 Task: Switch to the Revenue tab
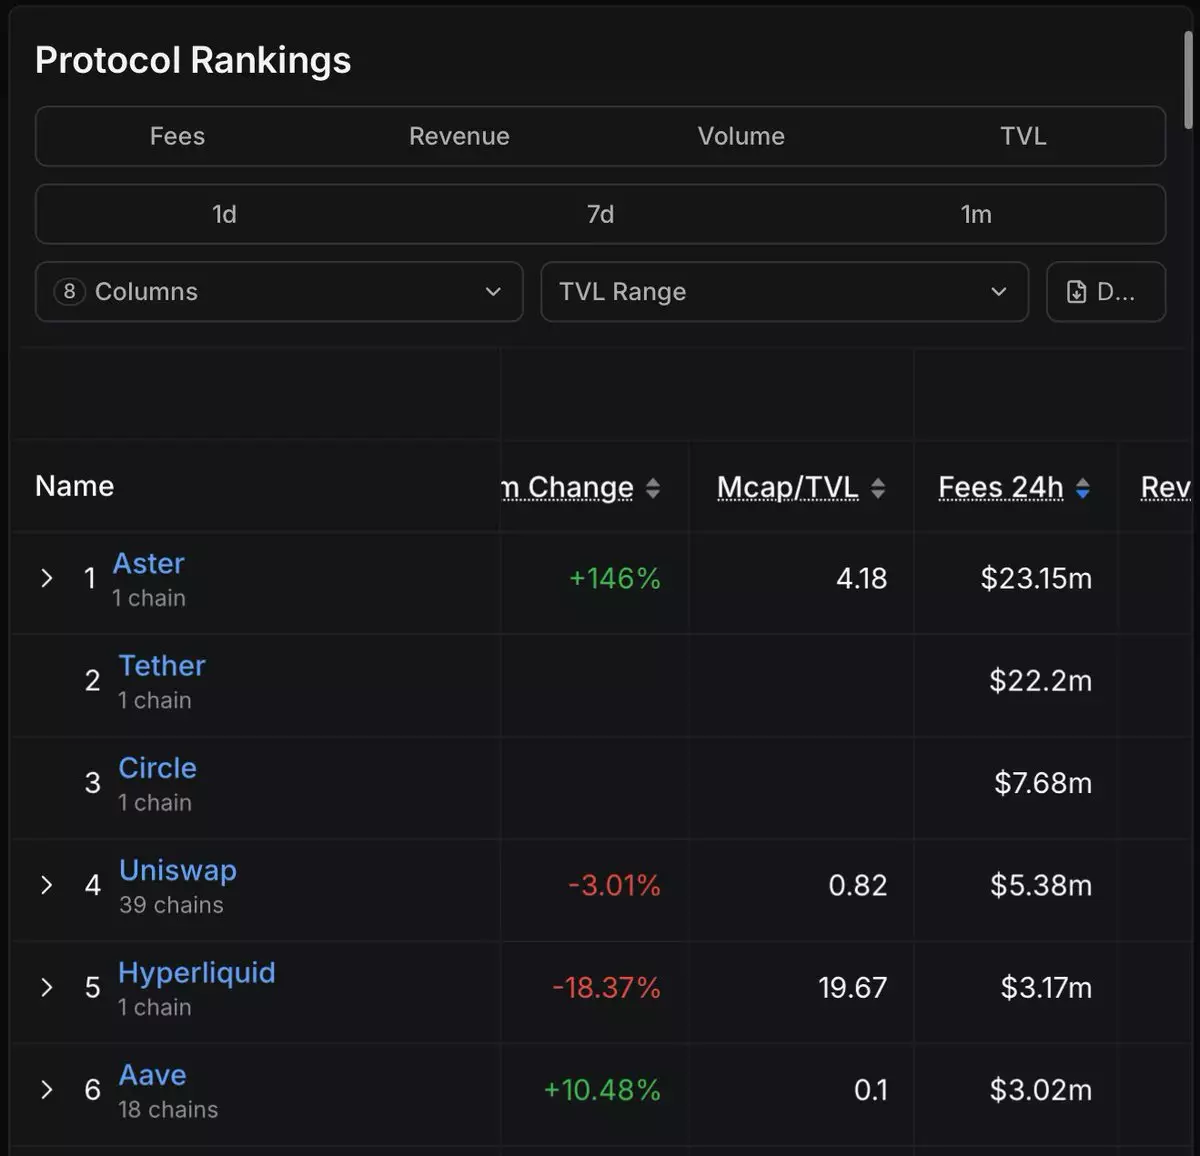(459, 136)
